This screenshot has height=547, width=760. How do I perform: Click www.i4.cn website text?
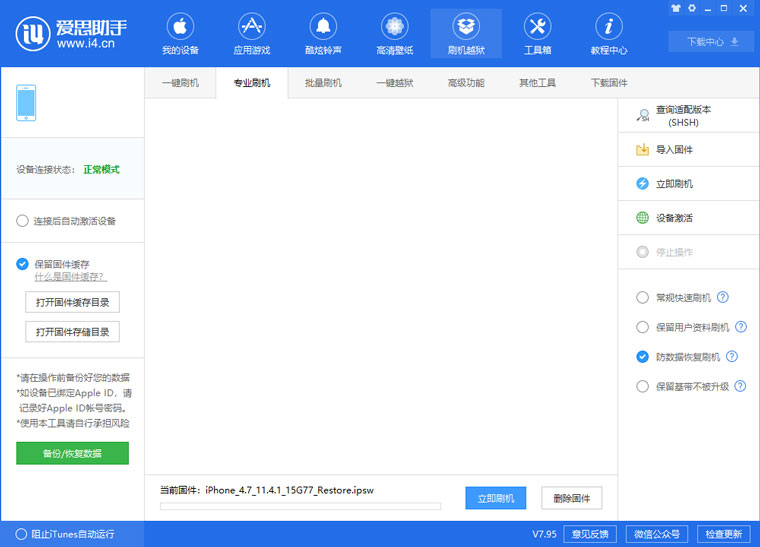[86, 43]
